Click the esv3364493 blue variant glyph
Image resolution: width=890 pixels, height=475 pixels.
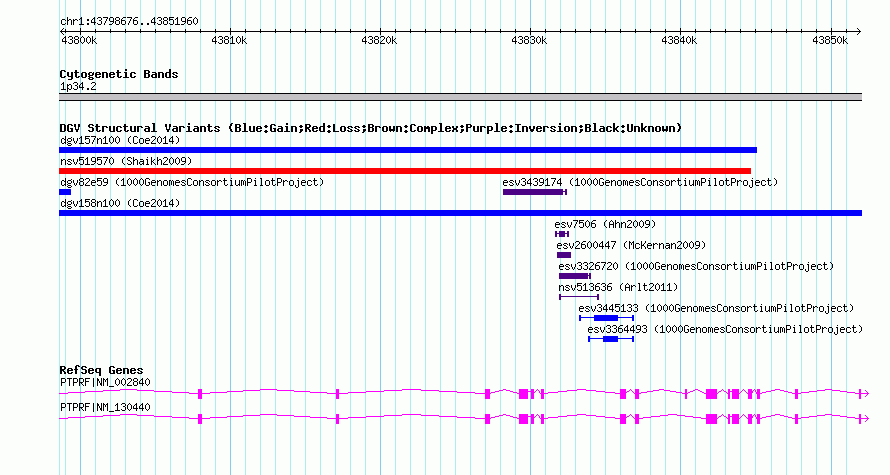pyautogui.click(x=611, y=339)
